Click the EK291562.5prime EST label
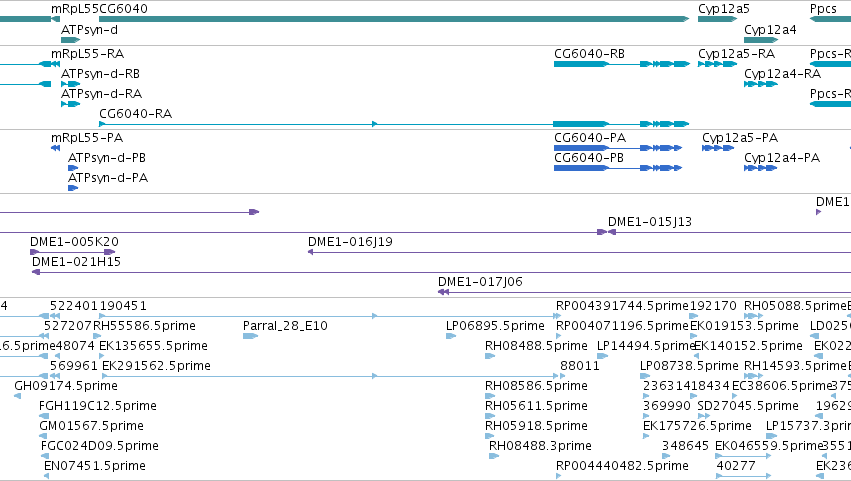This screenshot has height=481, width=851. (x=156, y=366)
